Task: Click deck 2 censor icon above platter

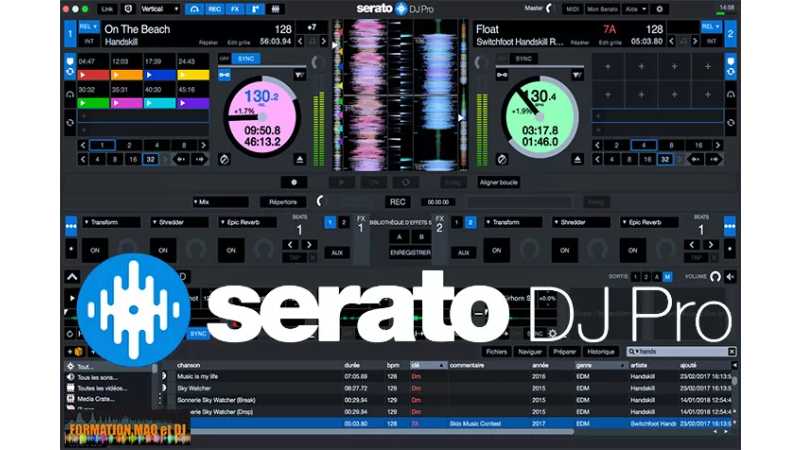Action: point(577,76)
